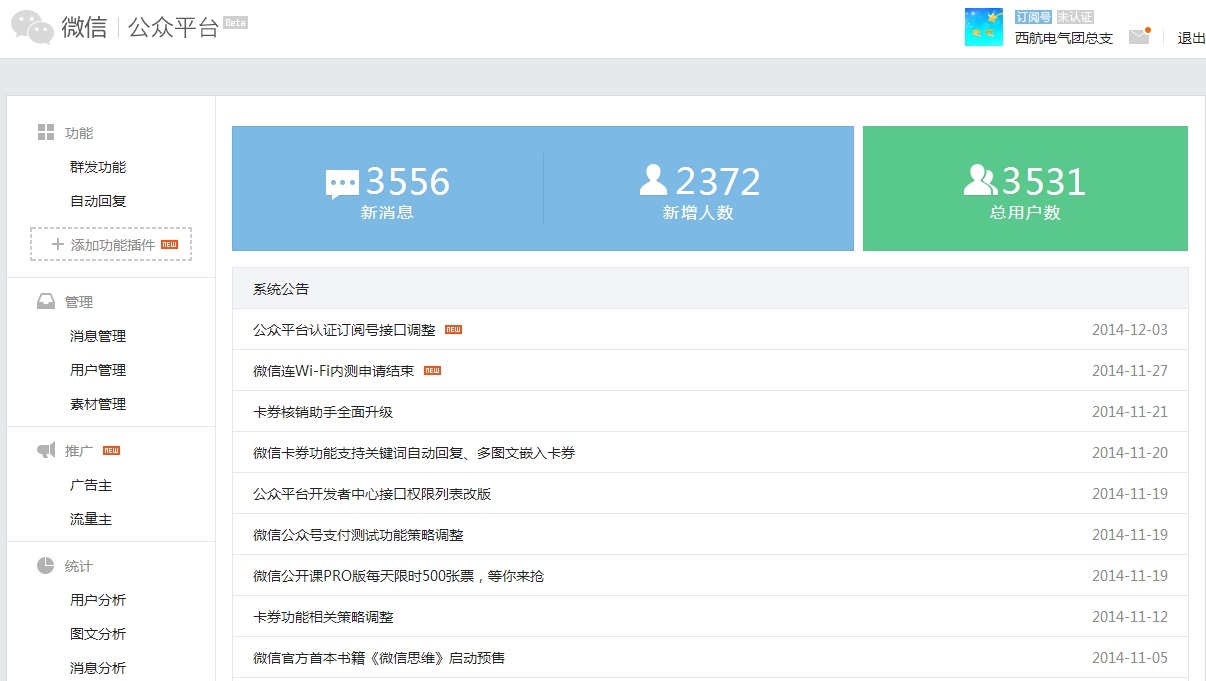Click the 推广 megaphone icon
The image size is (1206, 681).
tap(46, 451)
